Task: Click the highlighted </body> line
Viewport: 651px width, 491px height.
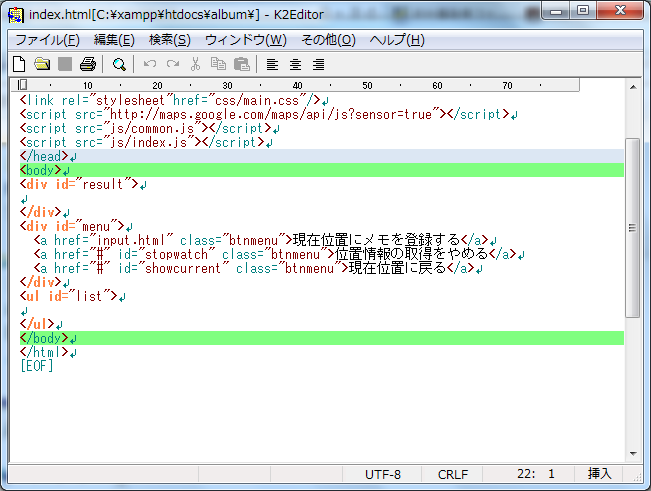Action: point(322,338)
